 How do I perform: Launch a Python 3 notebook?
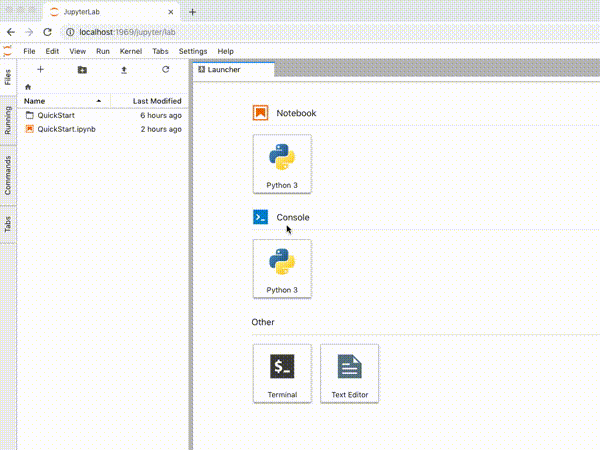pos(282,164)
